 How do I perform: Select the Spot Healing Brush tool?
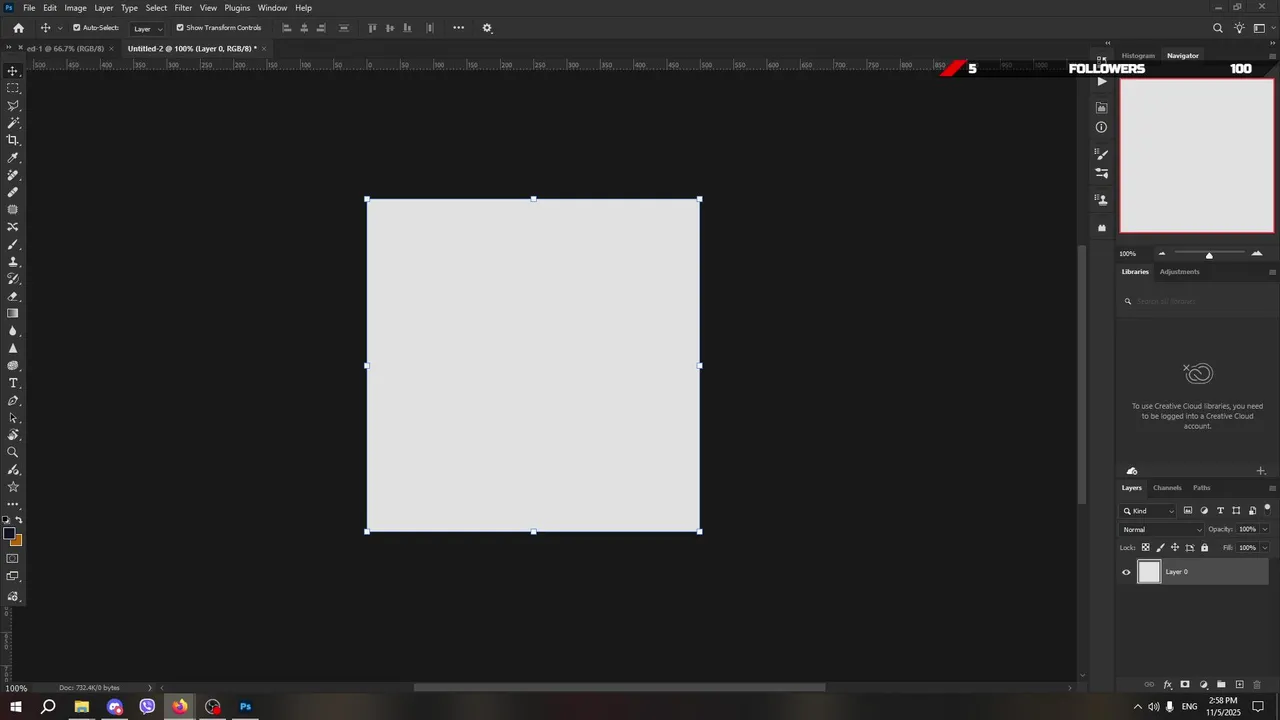pyautogui.click(x=13, y=175)
